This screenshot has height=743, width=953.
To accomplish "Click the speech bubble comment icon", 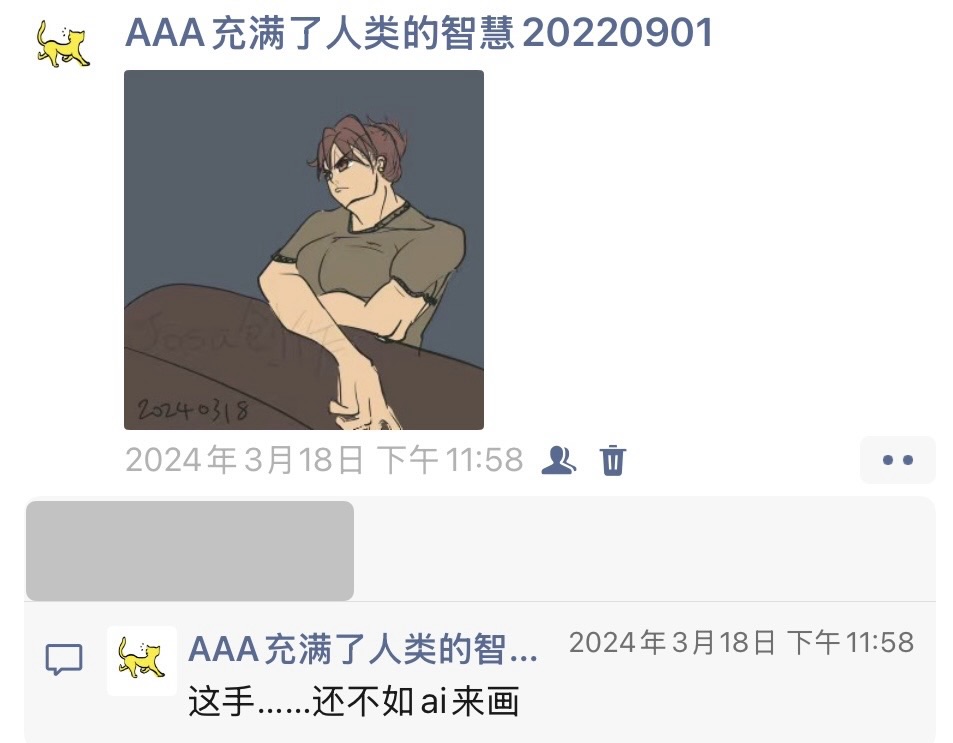I will coord(64,659).
